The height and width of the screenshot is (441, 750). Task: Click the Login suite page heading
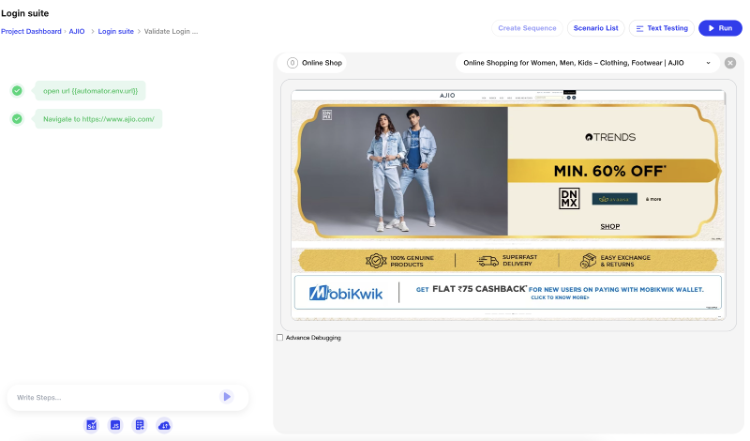(x=25, y=13)
